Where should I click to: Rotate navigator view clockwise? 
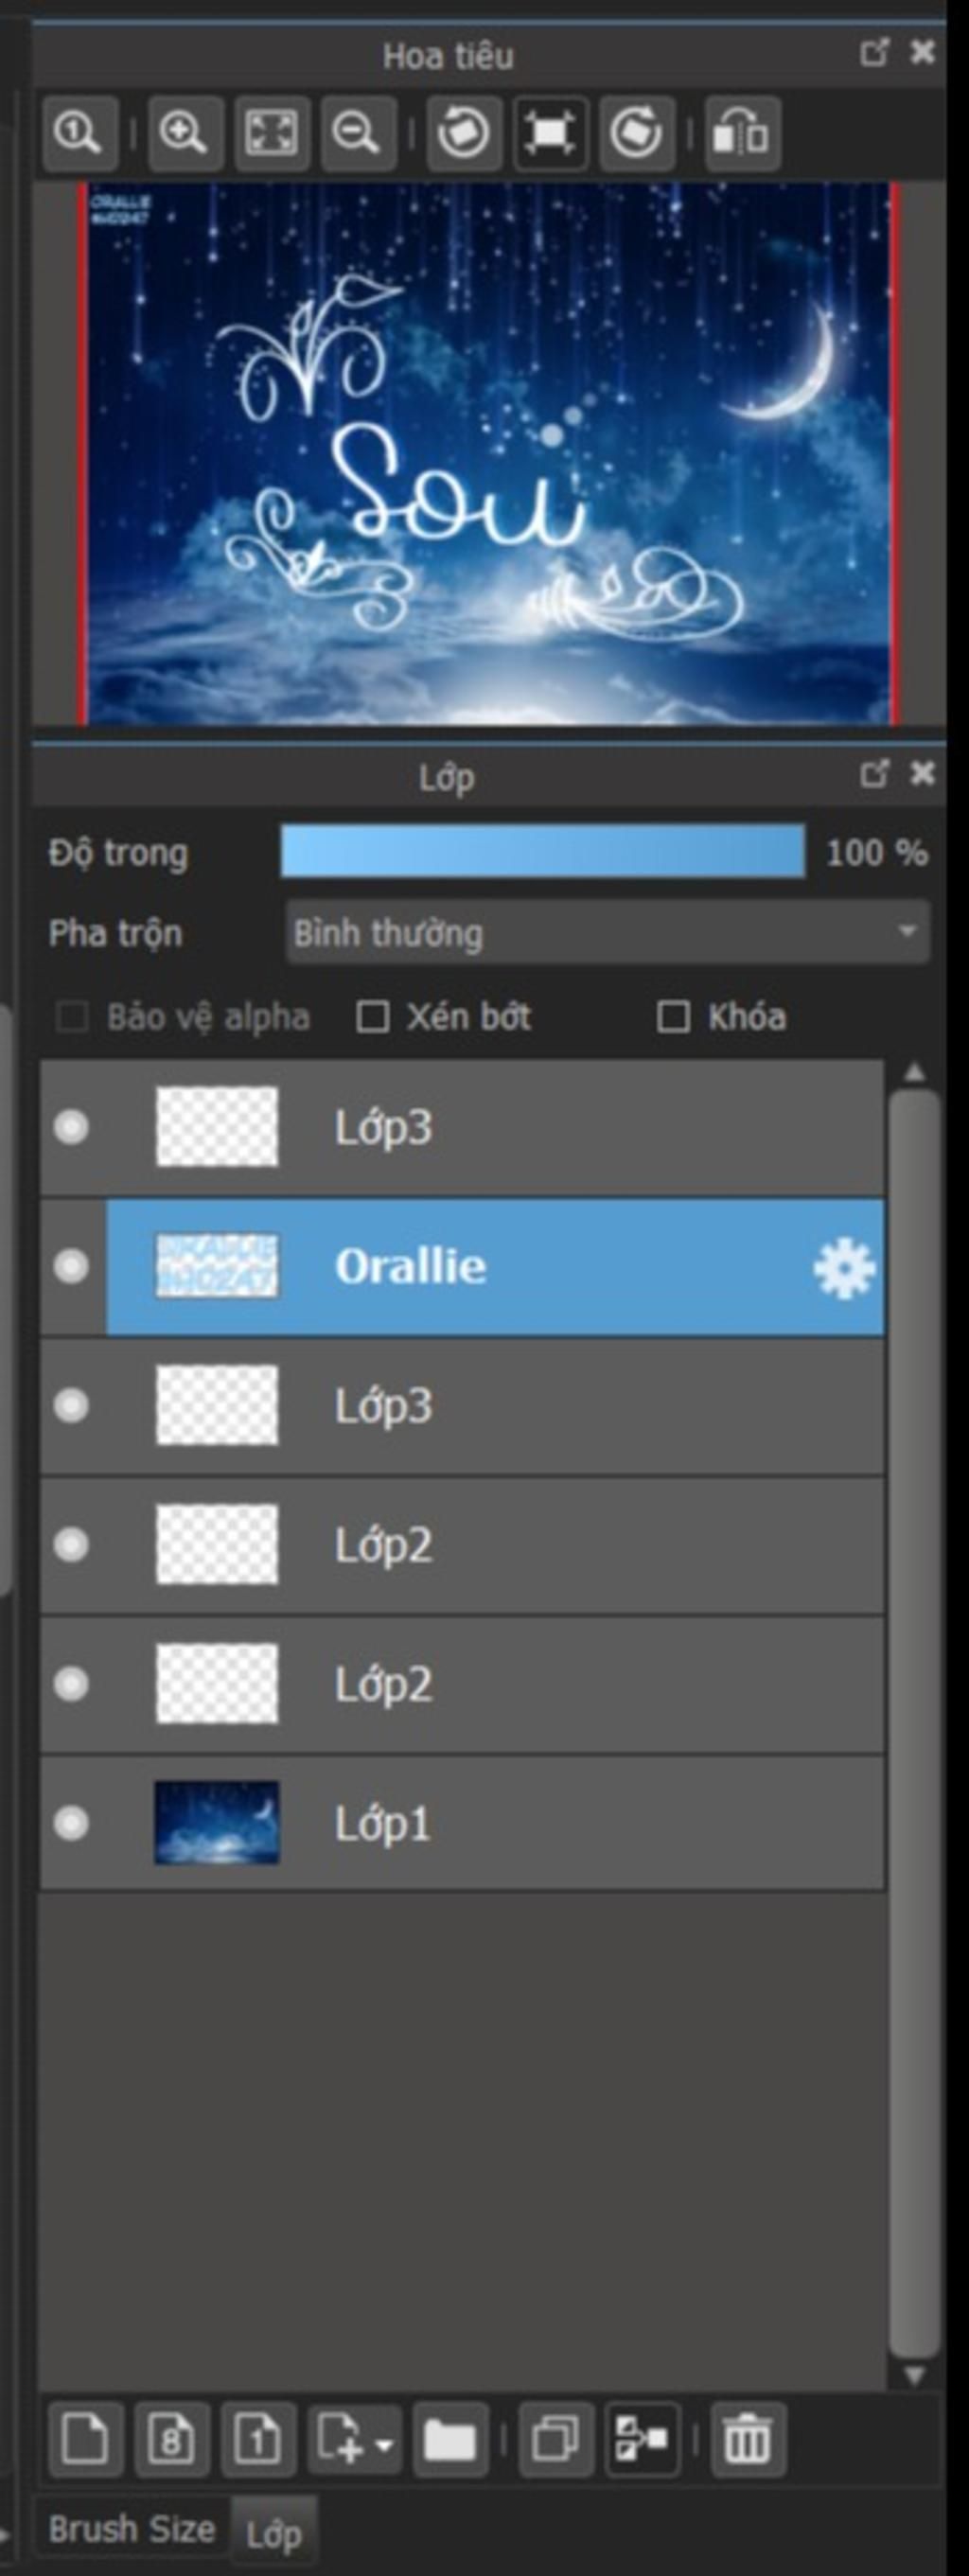tap(636, 132)
